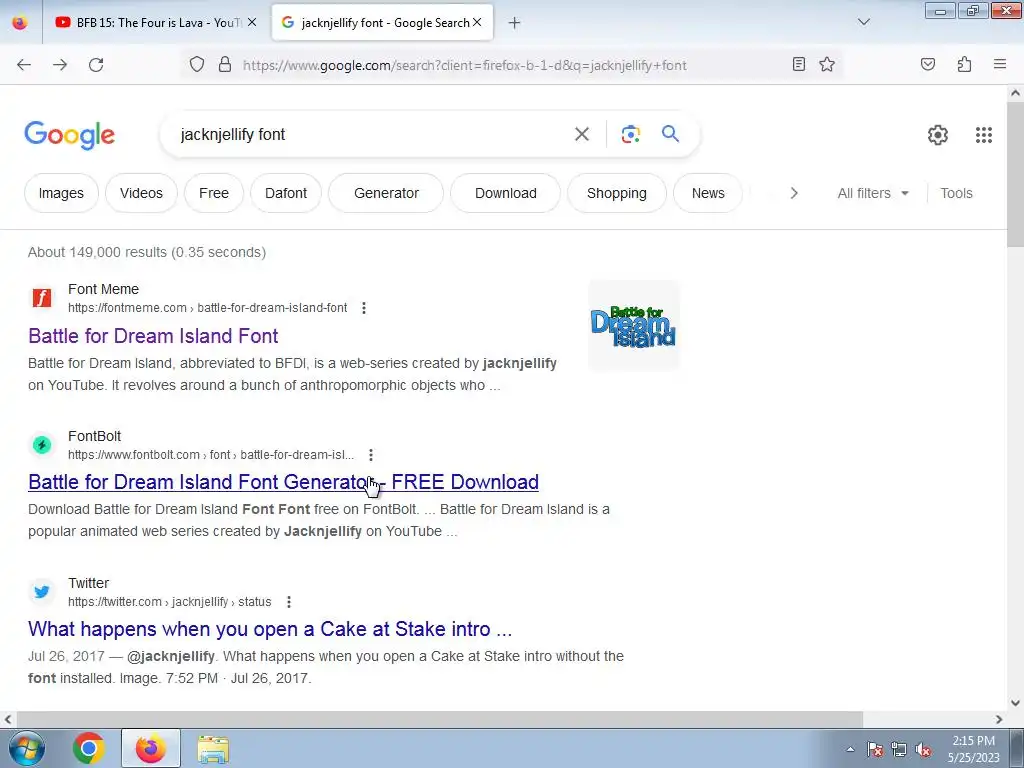Open a new tab with the plus button
This screenshot has width=1024, height=768.
515,23
